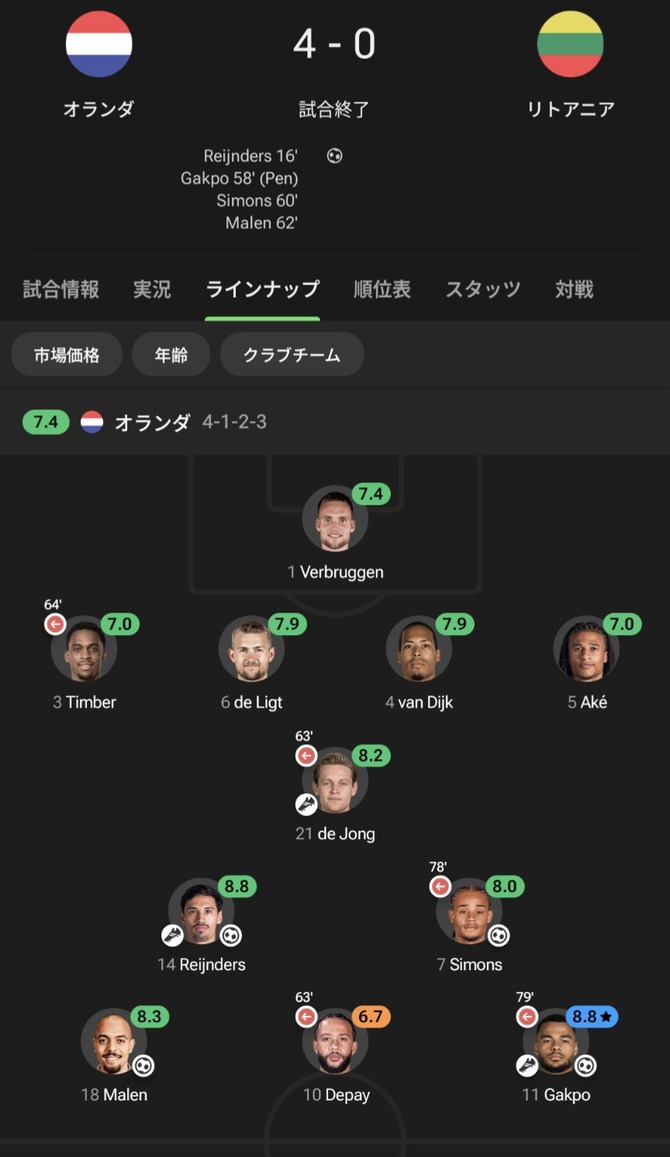Viewport: 670px width, 1157px height.
Task: Tap Simons' red substitution arrow icon
Action: coord(440,886)
